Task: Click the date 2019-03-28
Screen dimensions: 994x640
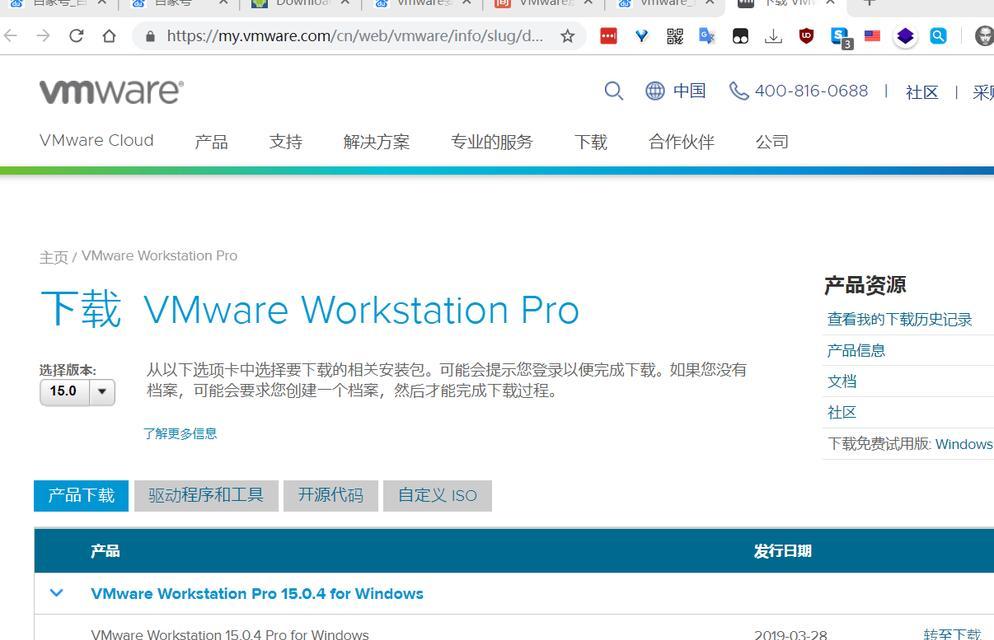Action: pyautogui.click(x=791, y=634)
